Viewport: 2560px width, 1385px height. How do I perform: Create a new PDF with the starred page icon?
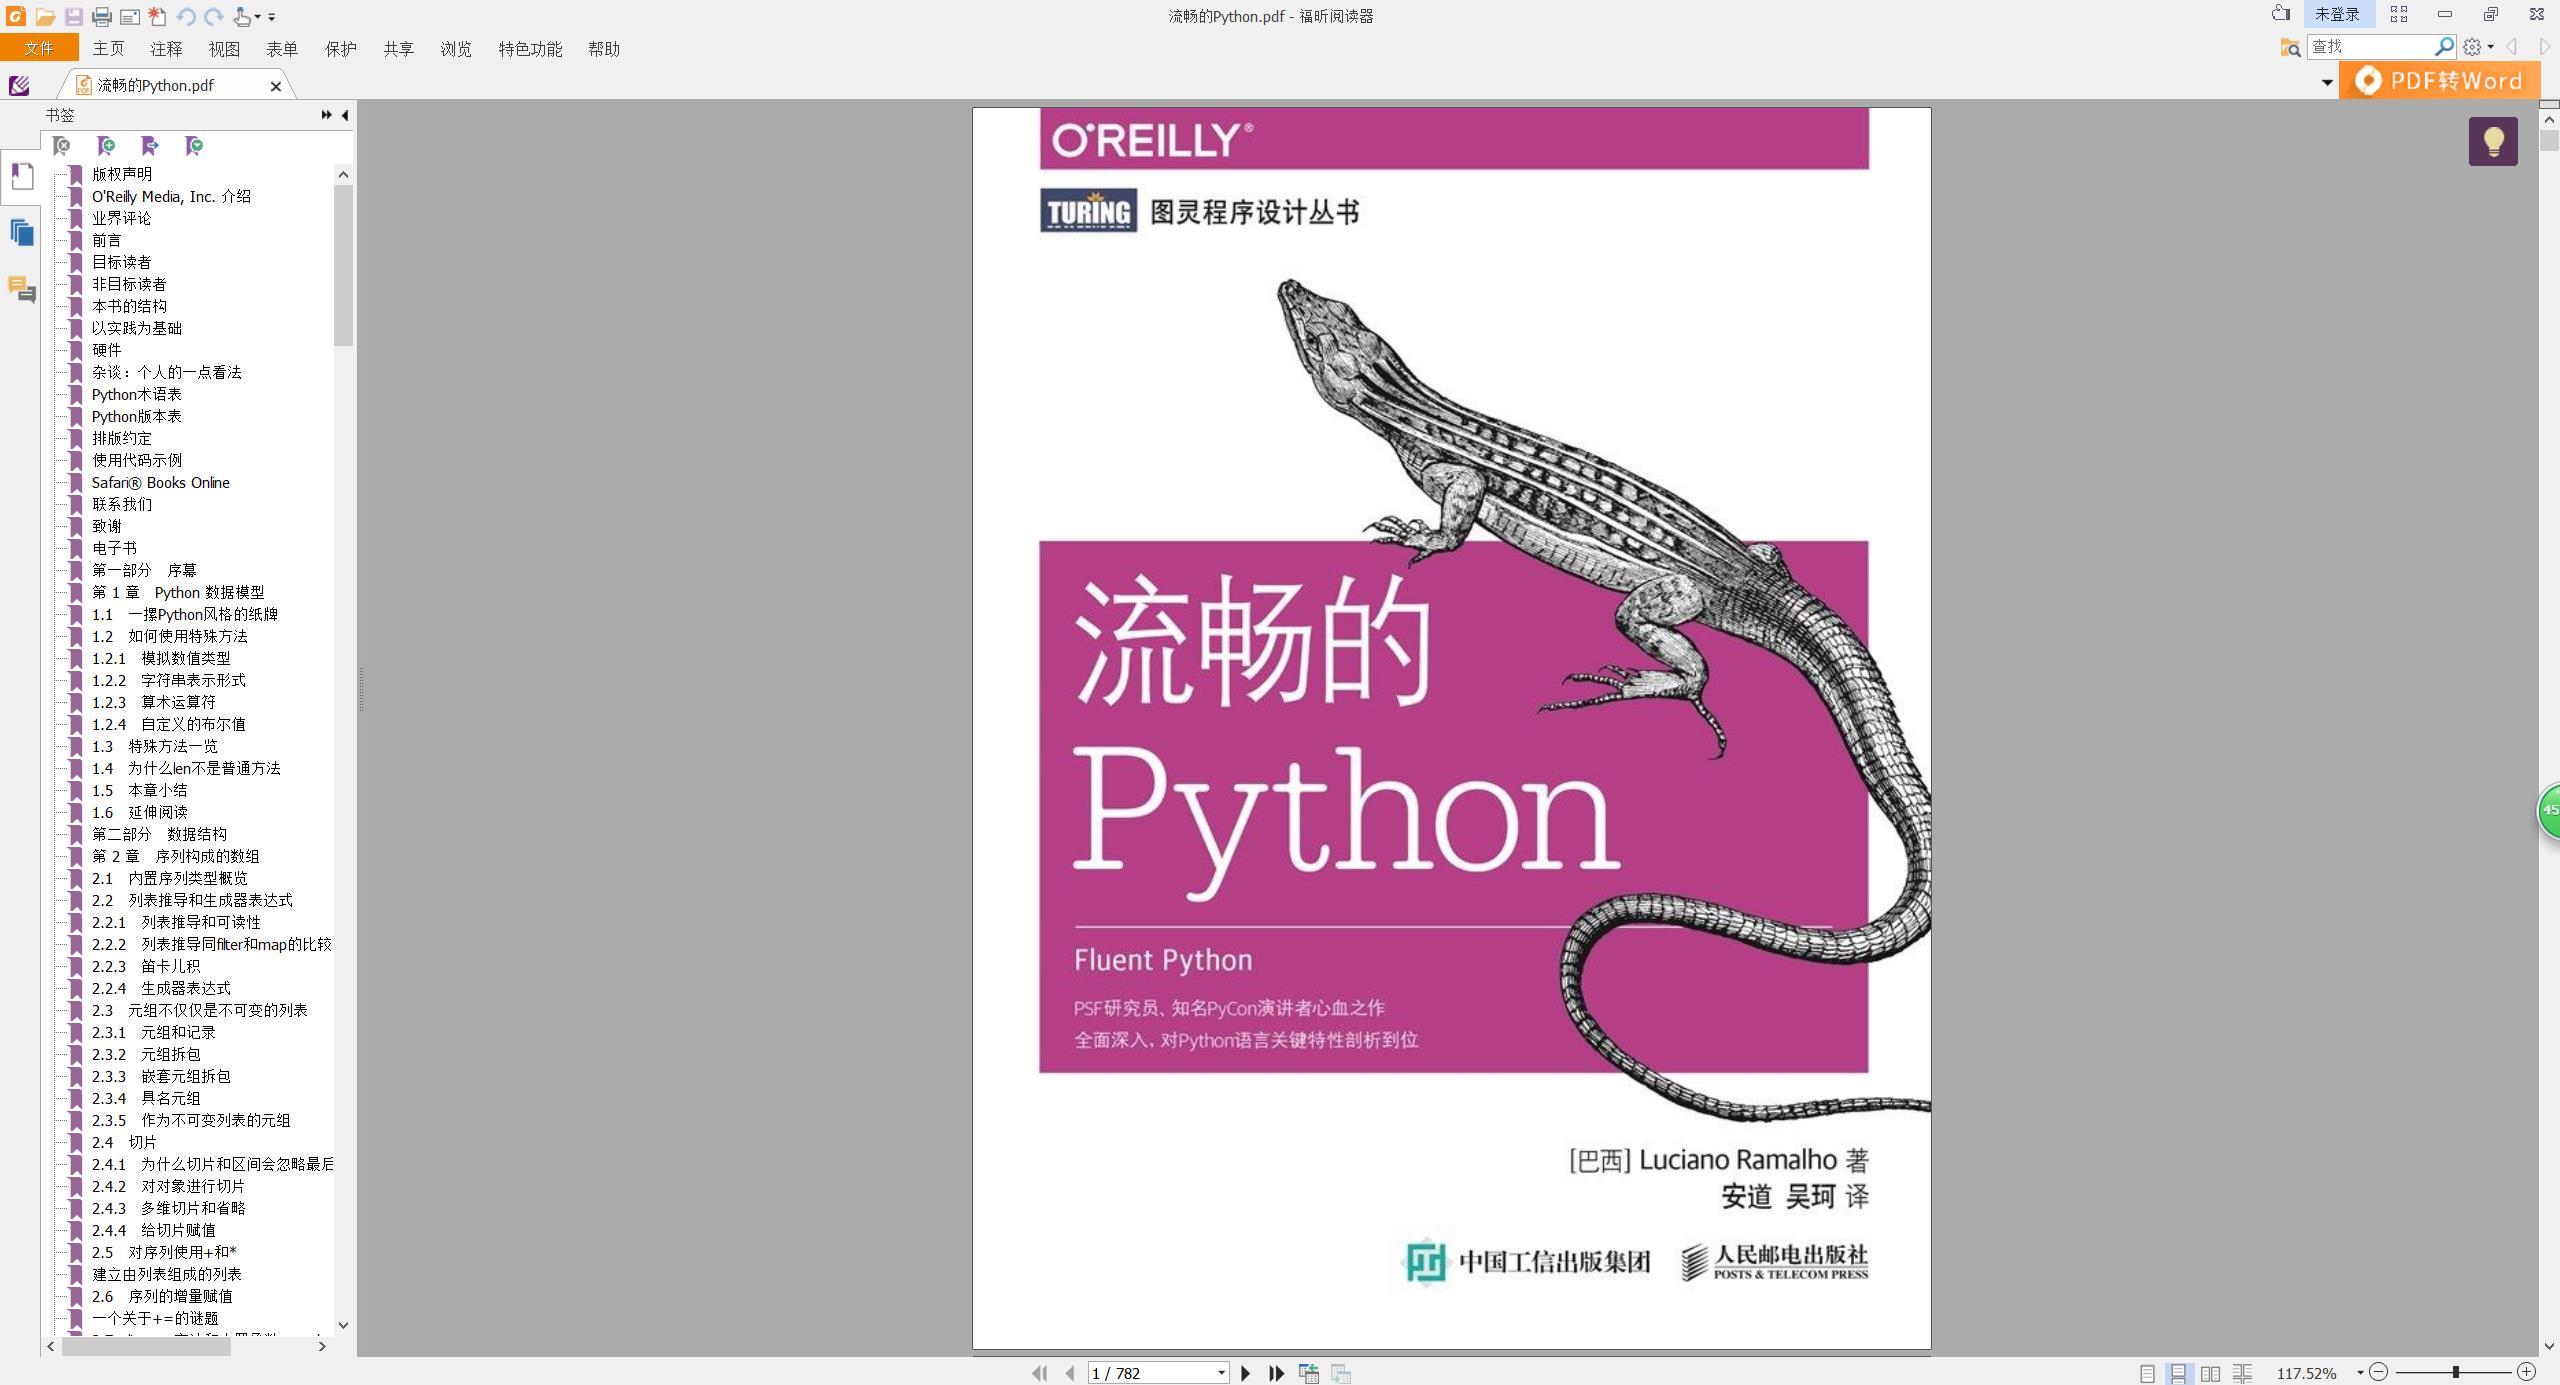pos(157,16)
